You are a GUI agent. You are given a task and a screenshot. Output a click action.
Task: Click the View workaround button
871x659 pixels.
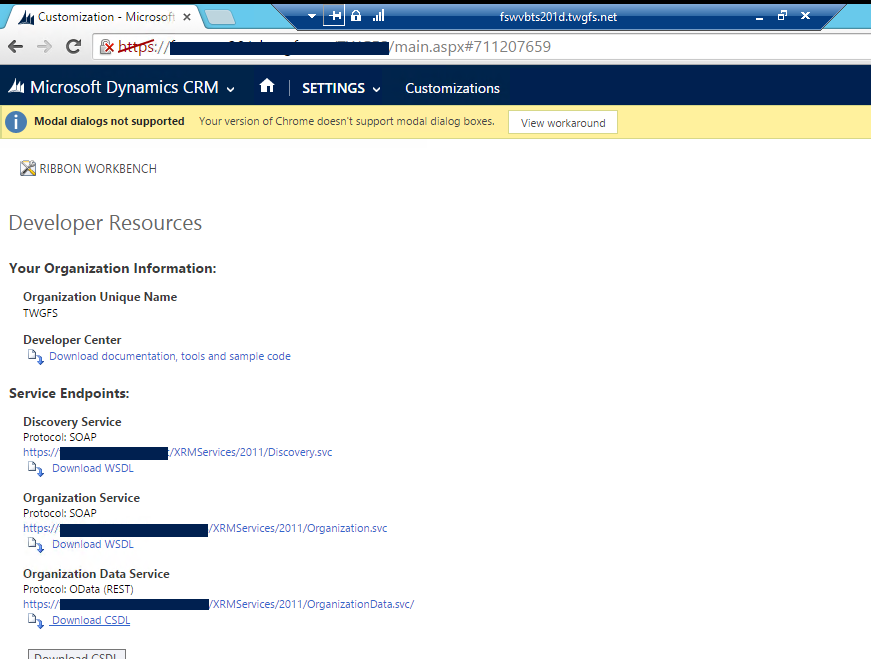pos(563,123)
